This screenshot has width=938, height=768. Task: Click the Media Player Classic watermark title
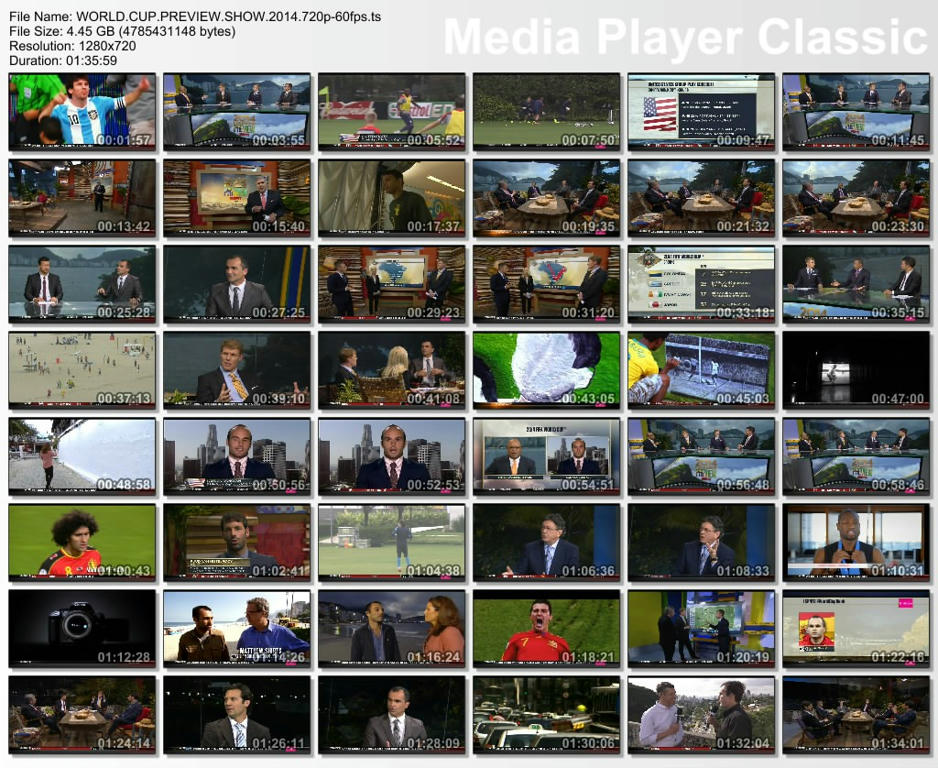coord(685,38)
